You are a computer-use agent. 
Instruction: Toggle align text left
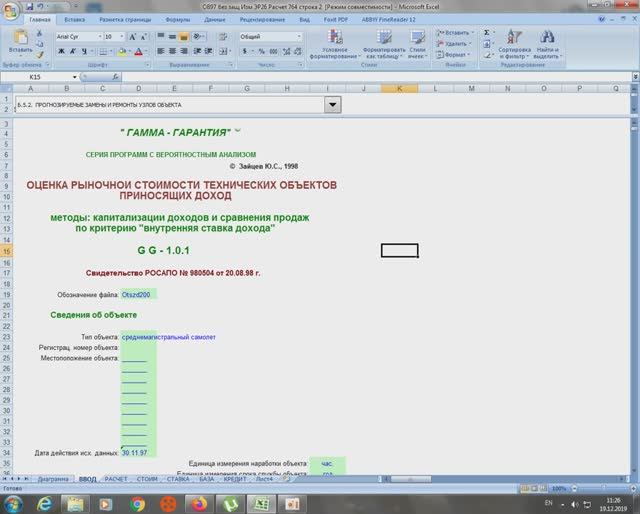point(161,51)
